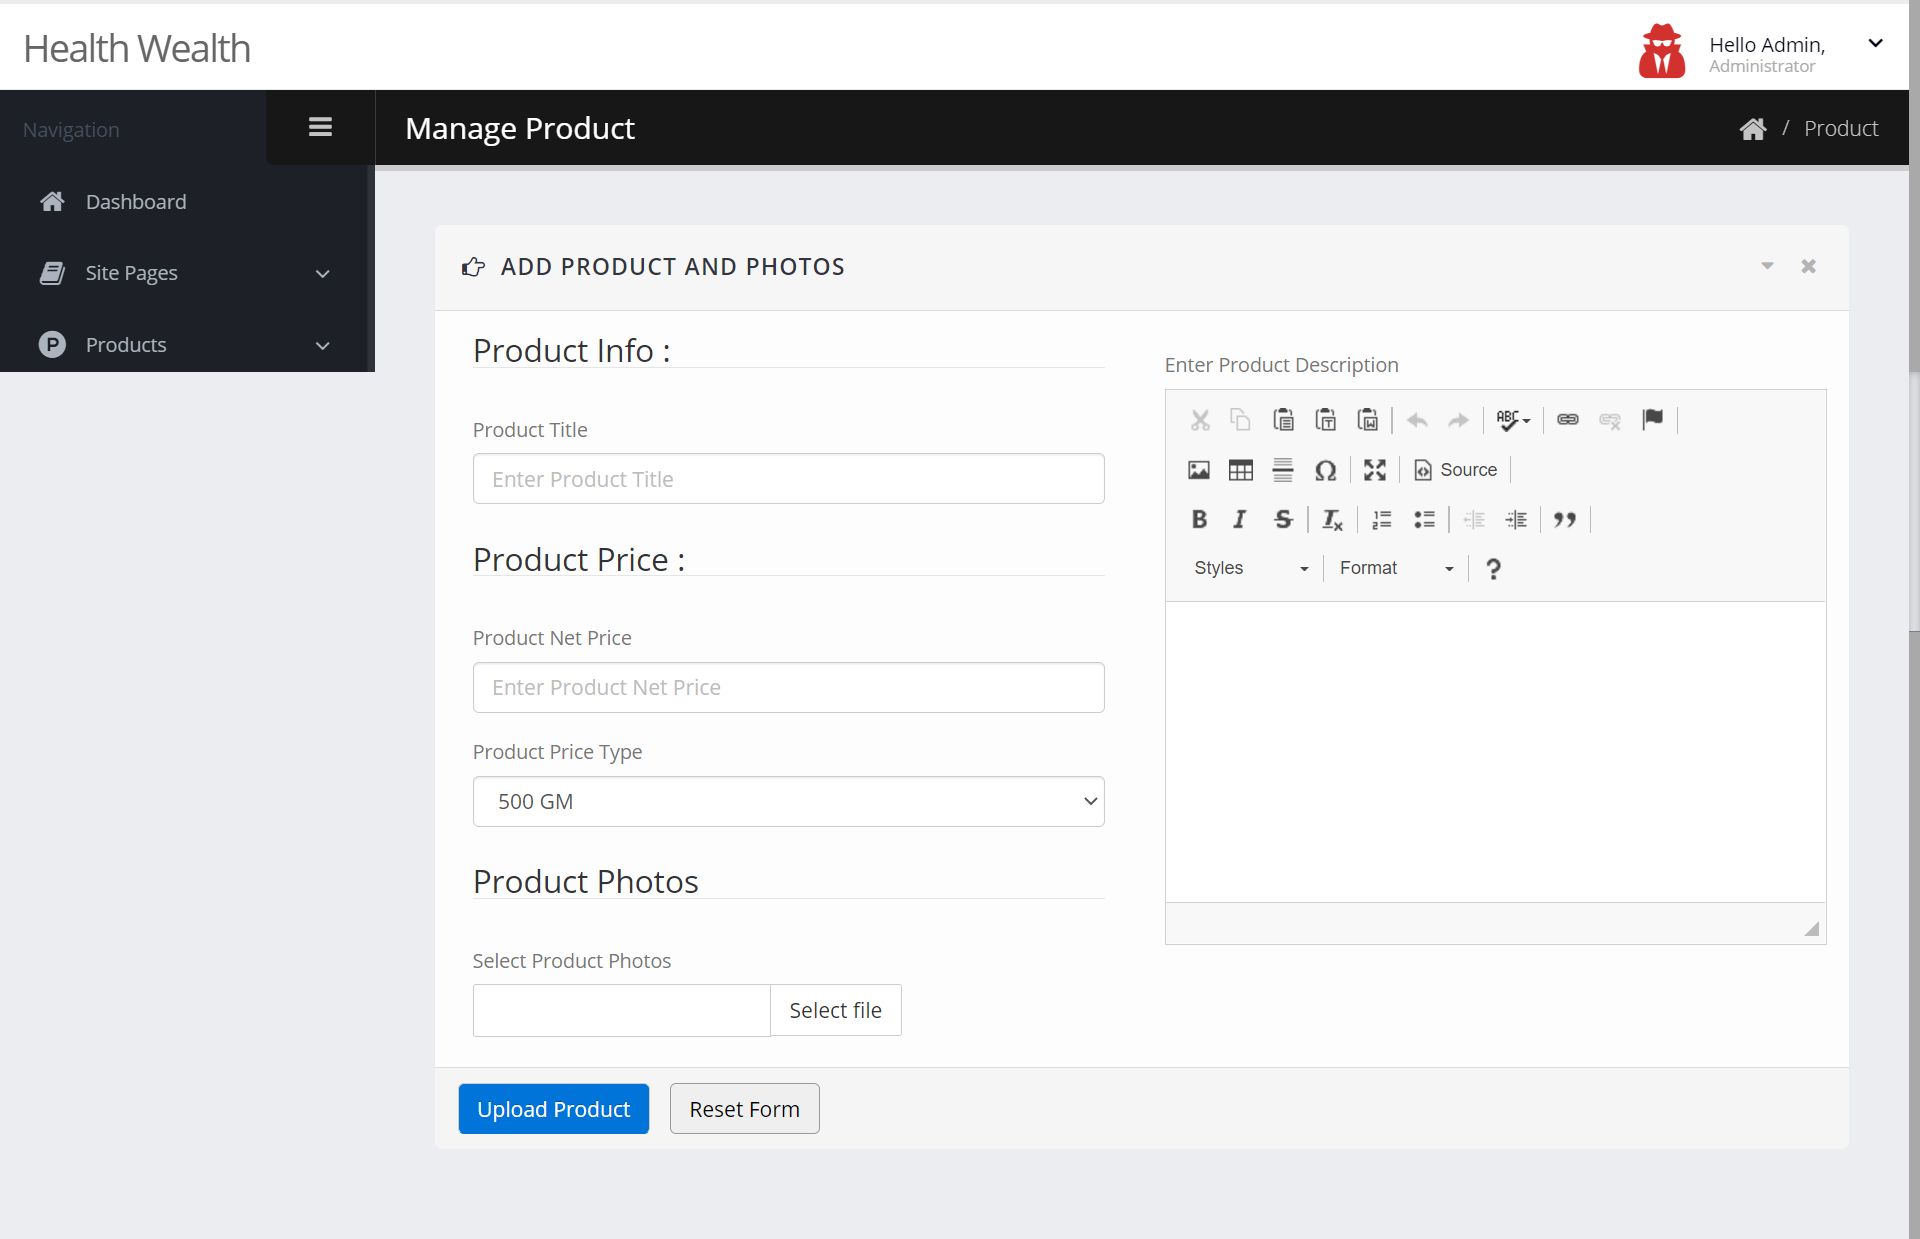Image resolution: width=1920 pixels, height=1239 pixels.
Task: Click the Upload Product button
Action: (x=553, y=1109)
